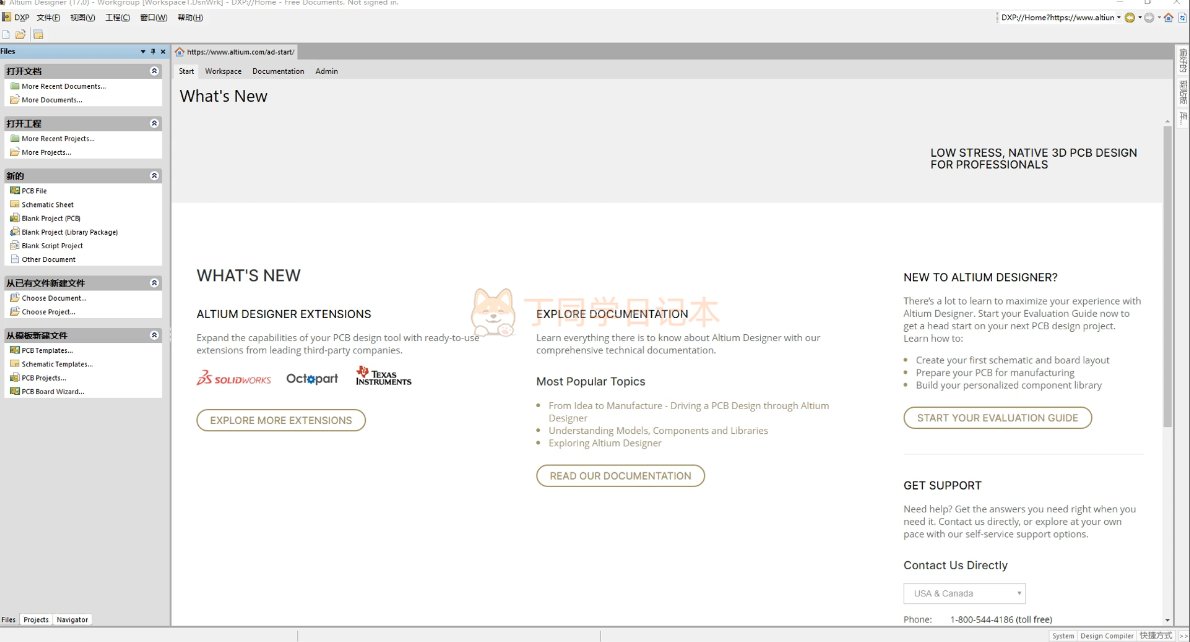Open the address bar URL dropdown

coord(1119,17)
